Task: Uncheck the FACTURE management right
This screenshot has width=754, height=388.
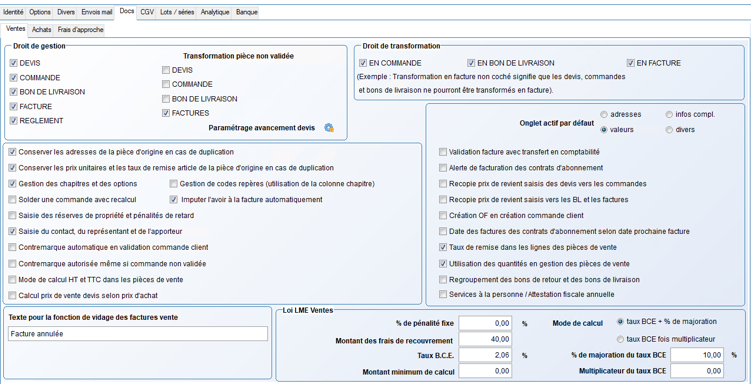Action: click(x=13, y=106)
